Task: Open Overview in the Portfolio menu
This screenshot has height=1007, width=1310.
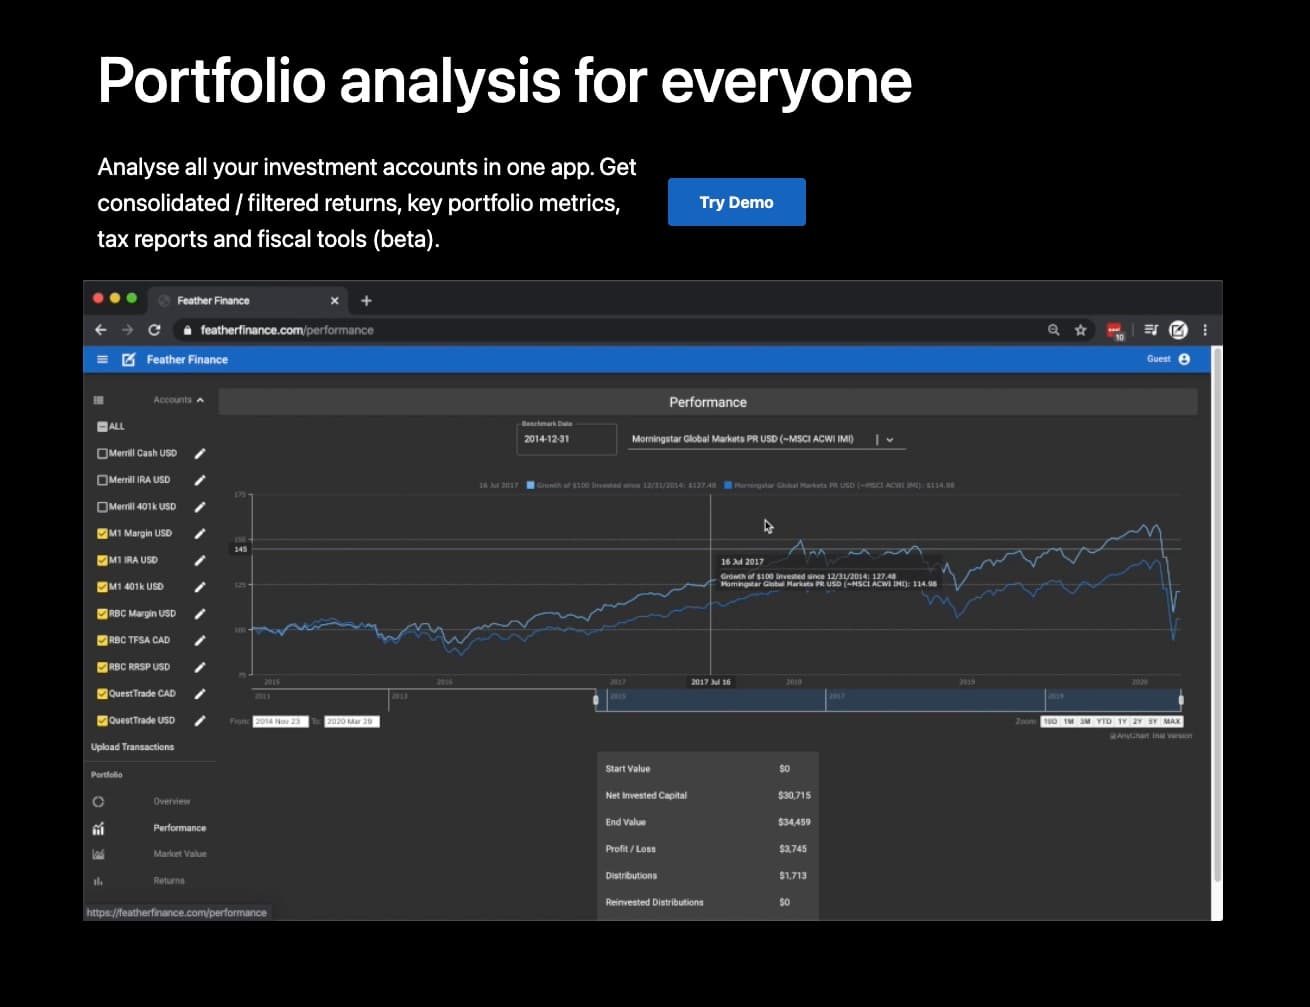Action: click(172, 802)
